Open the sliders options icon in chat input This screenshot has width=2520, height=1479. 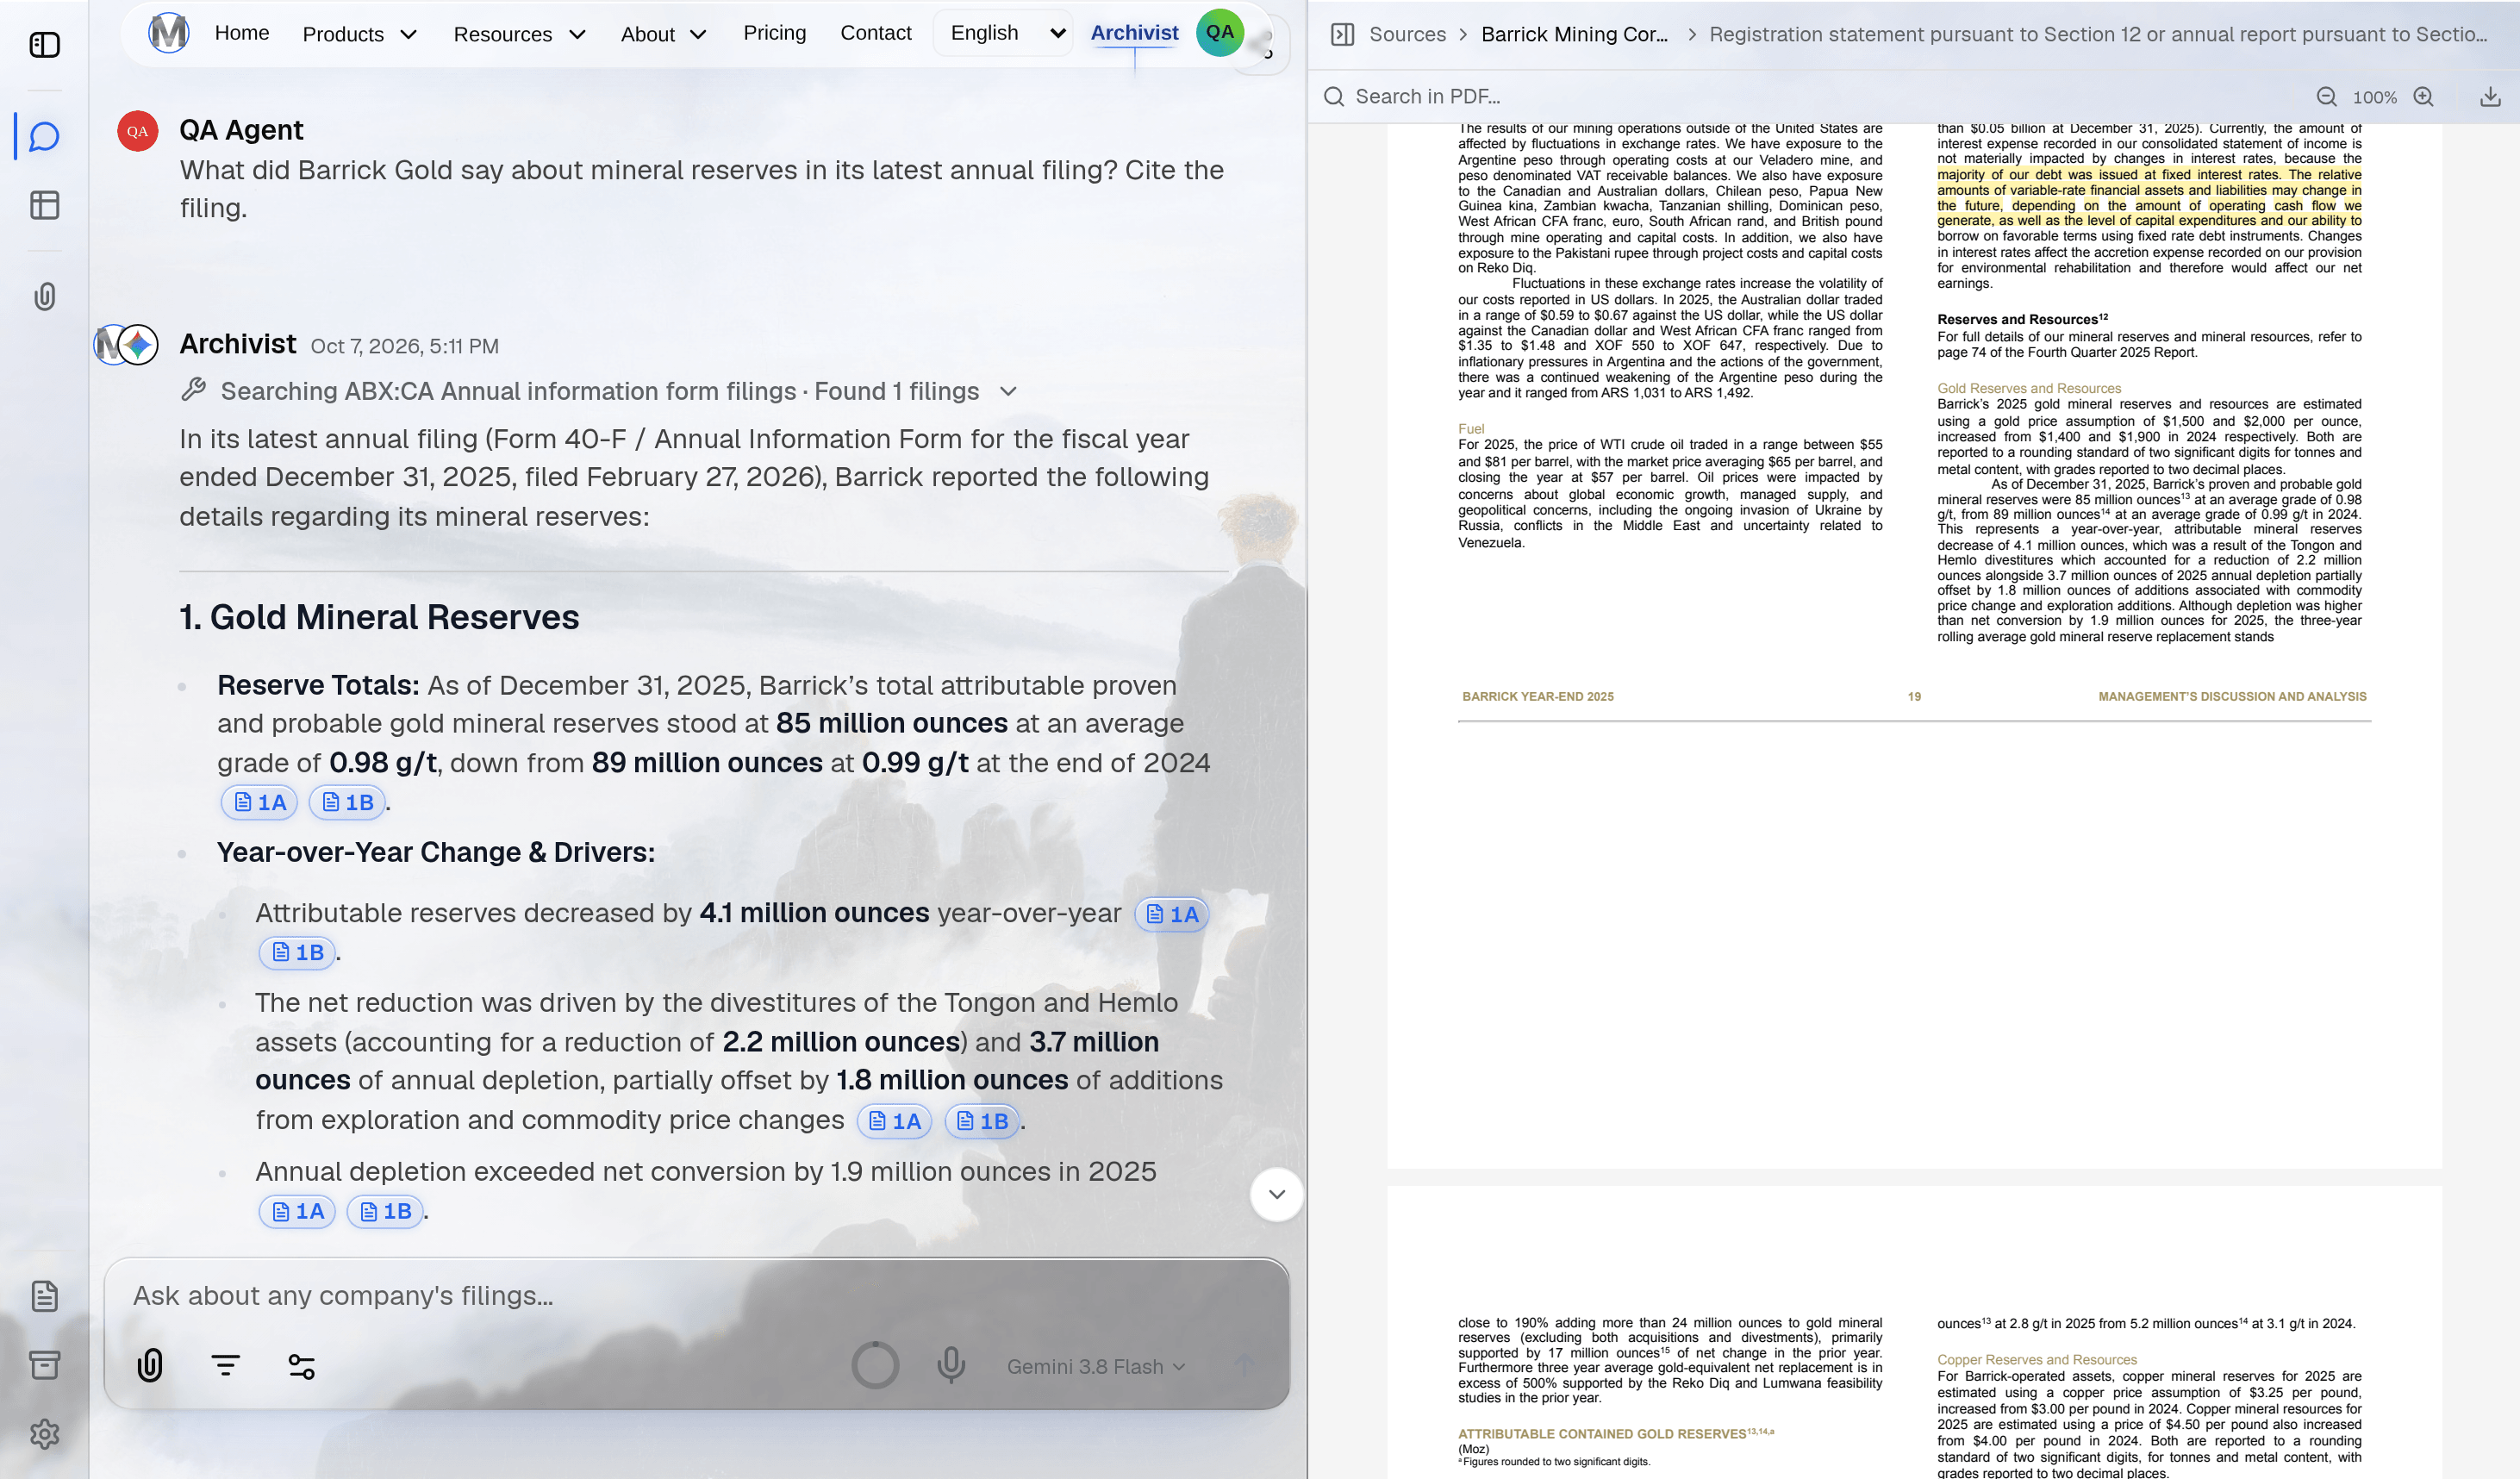301,1366
